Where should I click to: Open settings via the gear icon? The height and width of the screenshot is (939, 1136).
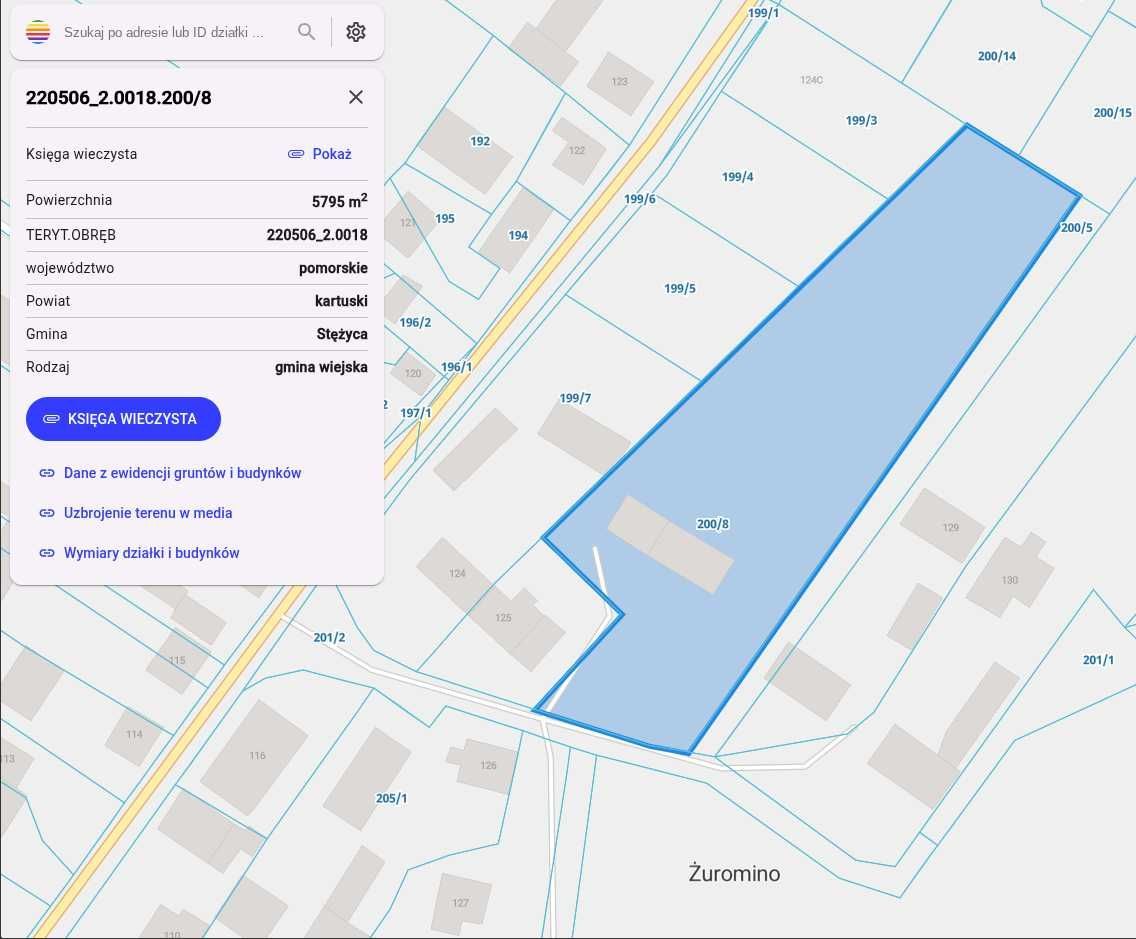point(356,32)
